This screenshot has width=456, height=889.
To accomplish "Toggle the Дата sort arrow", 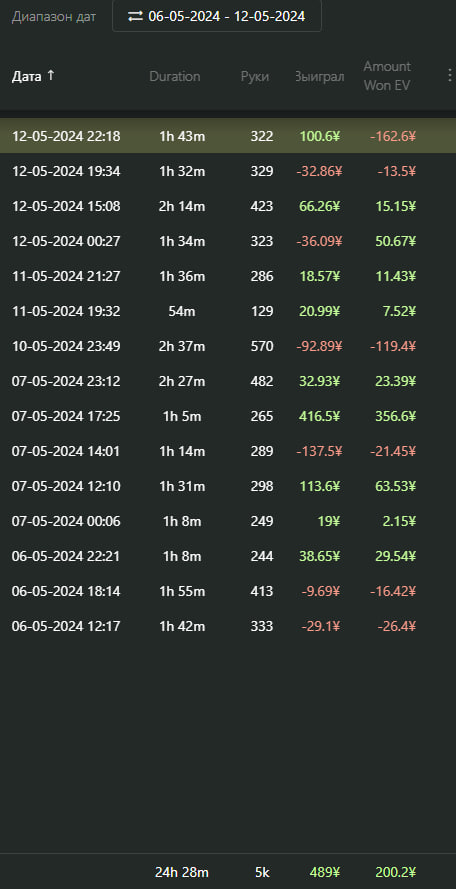I will pyautogui.click(x=50, y=75).
